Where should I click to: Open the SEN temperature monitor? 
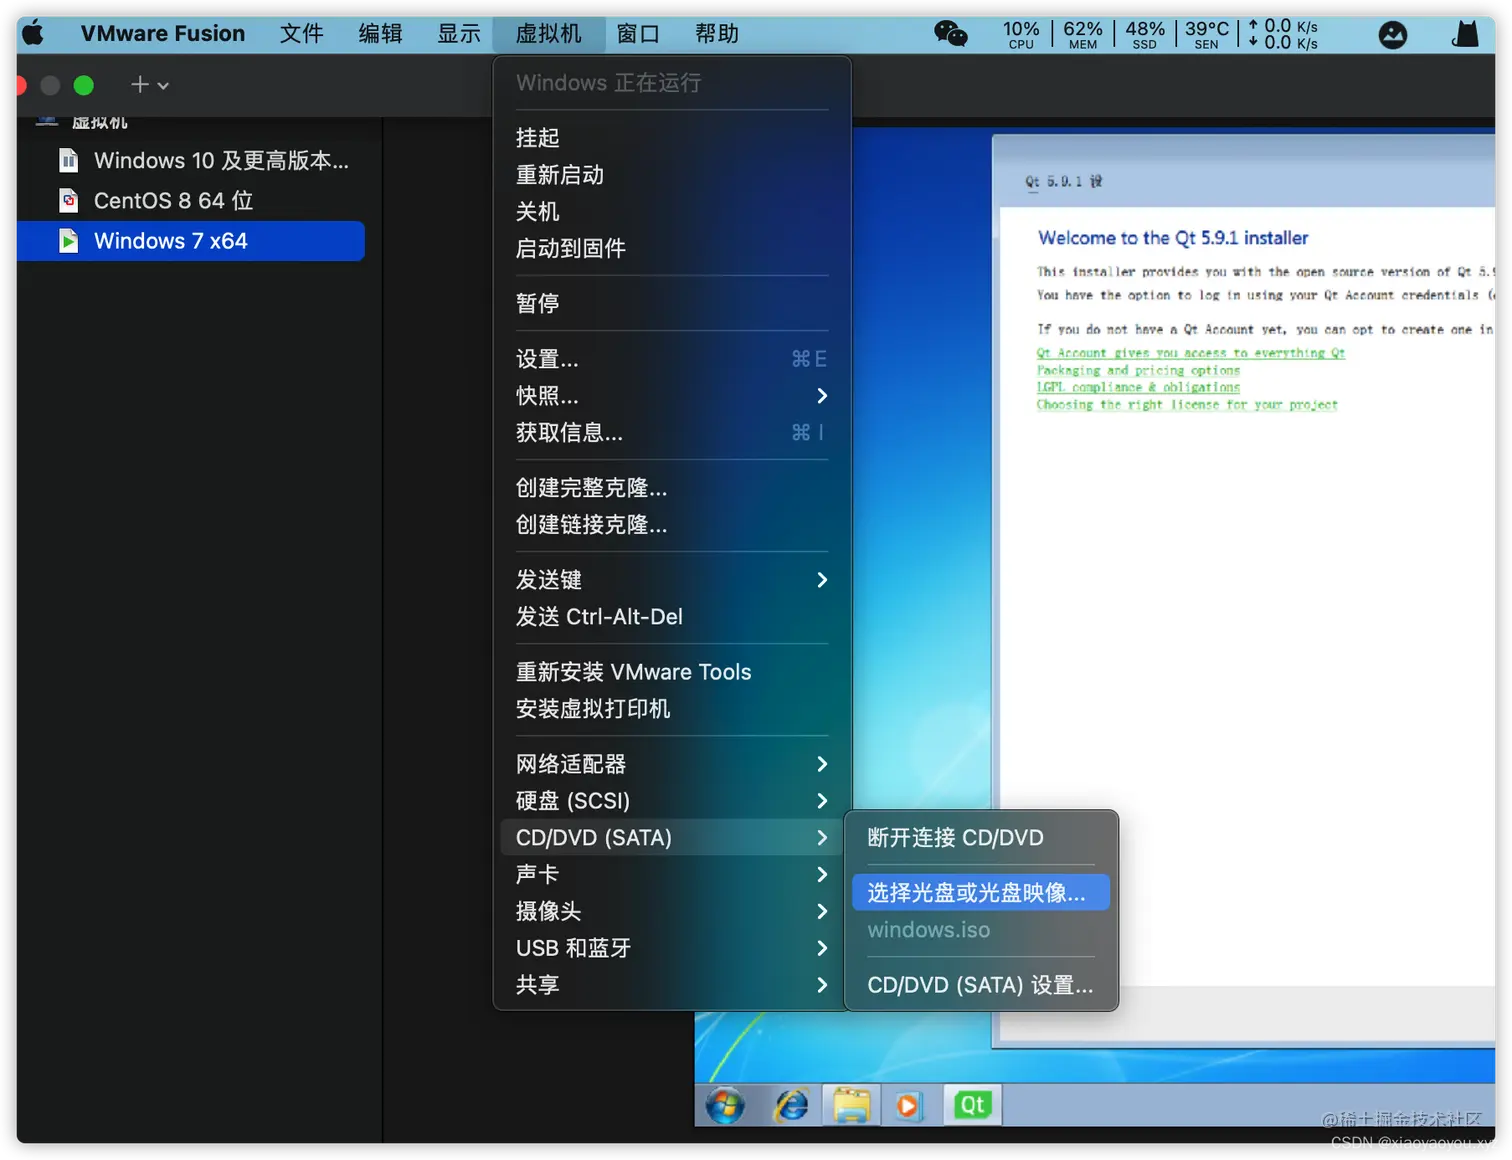[1207, 34]
